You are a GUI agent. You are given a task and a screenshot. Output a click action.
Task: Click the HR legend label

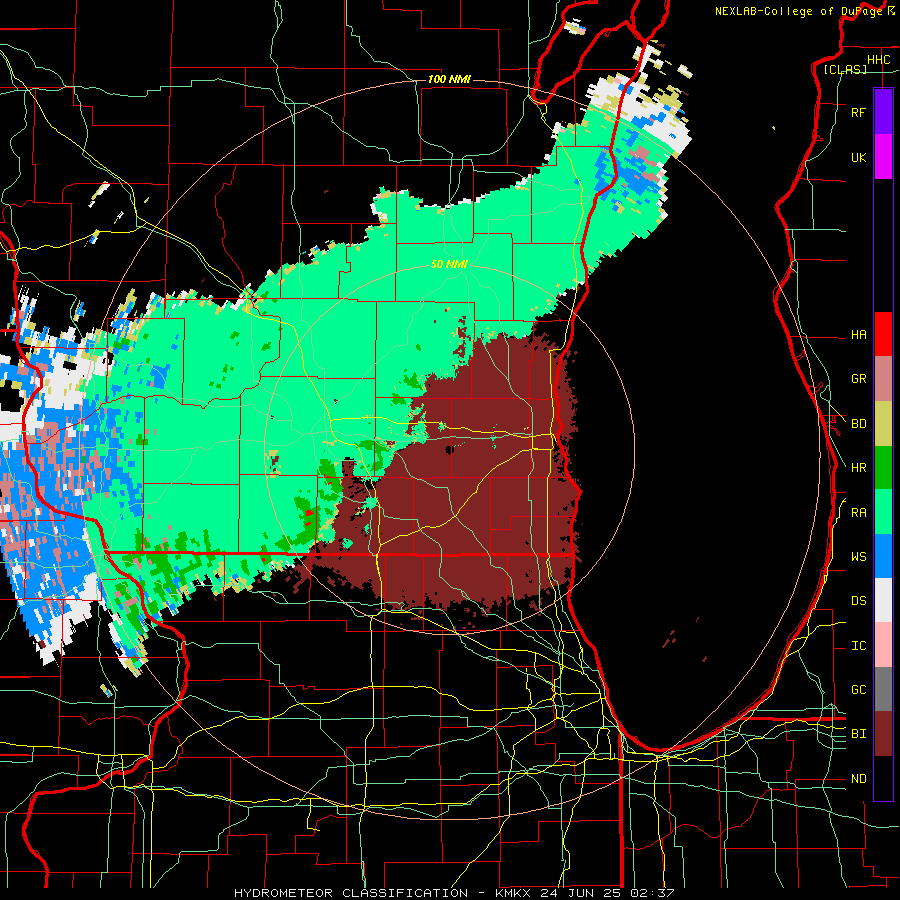pos(858,468)
